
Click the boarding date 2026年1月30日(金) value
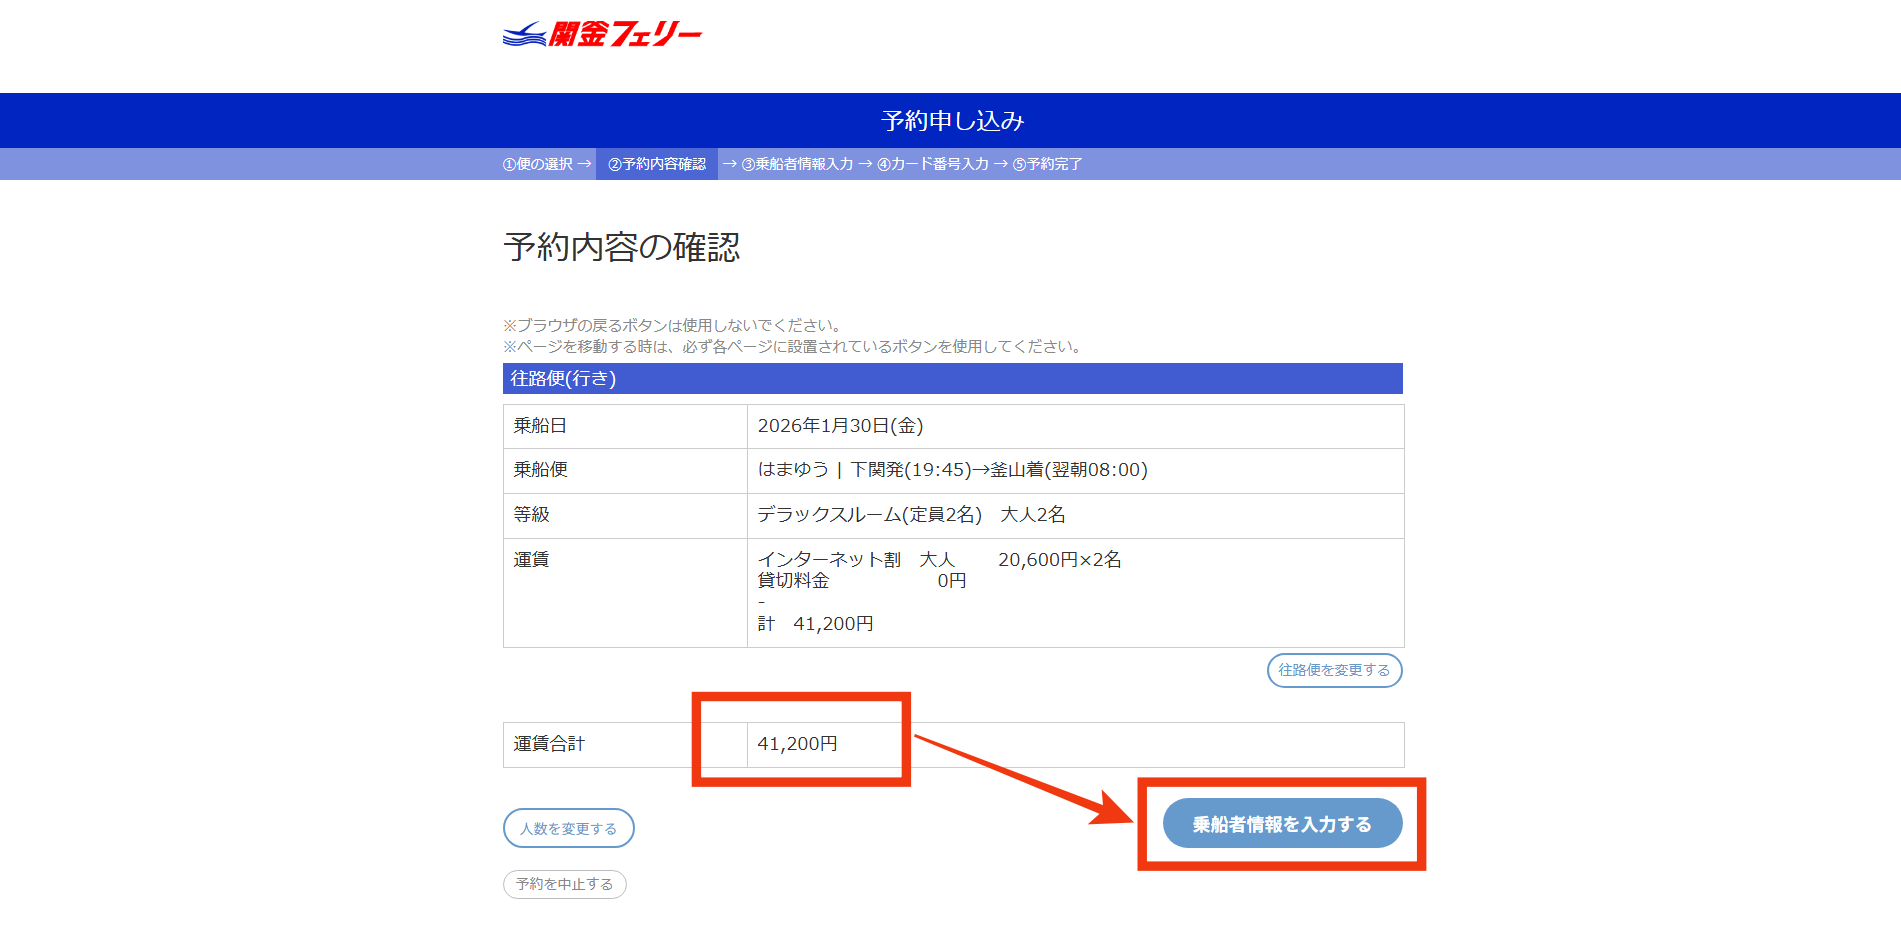[840, 426]
